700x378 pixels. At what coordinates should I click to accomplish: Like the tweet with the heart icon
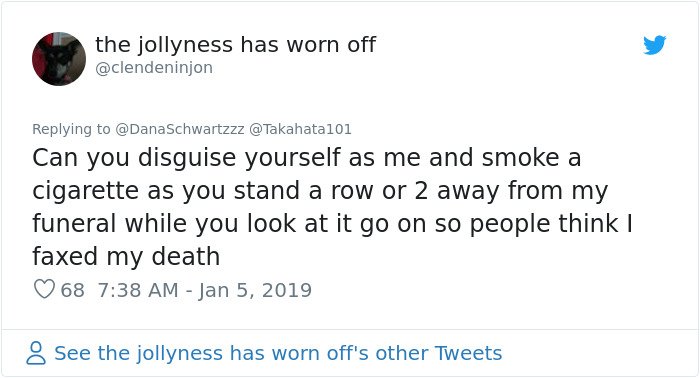tap(44, 289)
